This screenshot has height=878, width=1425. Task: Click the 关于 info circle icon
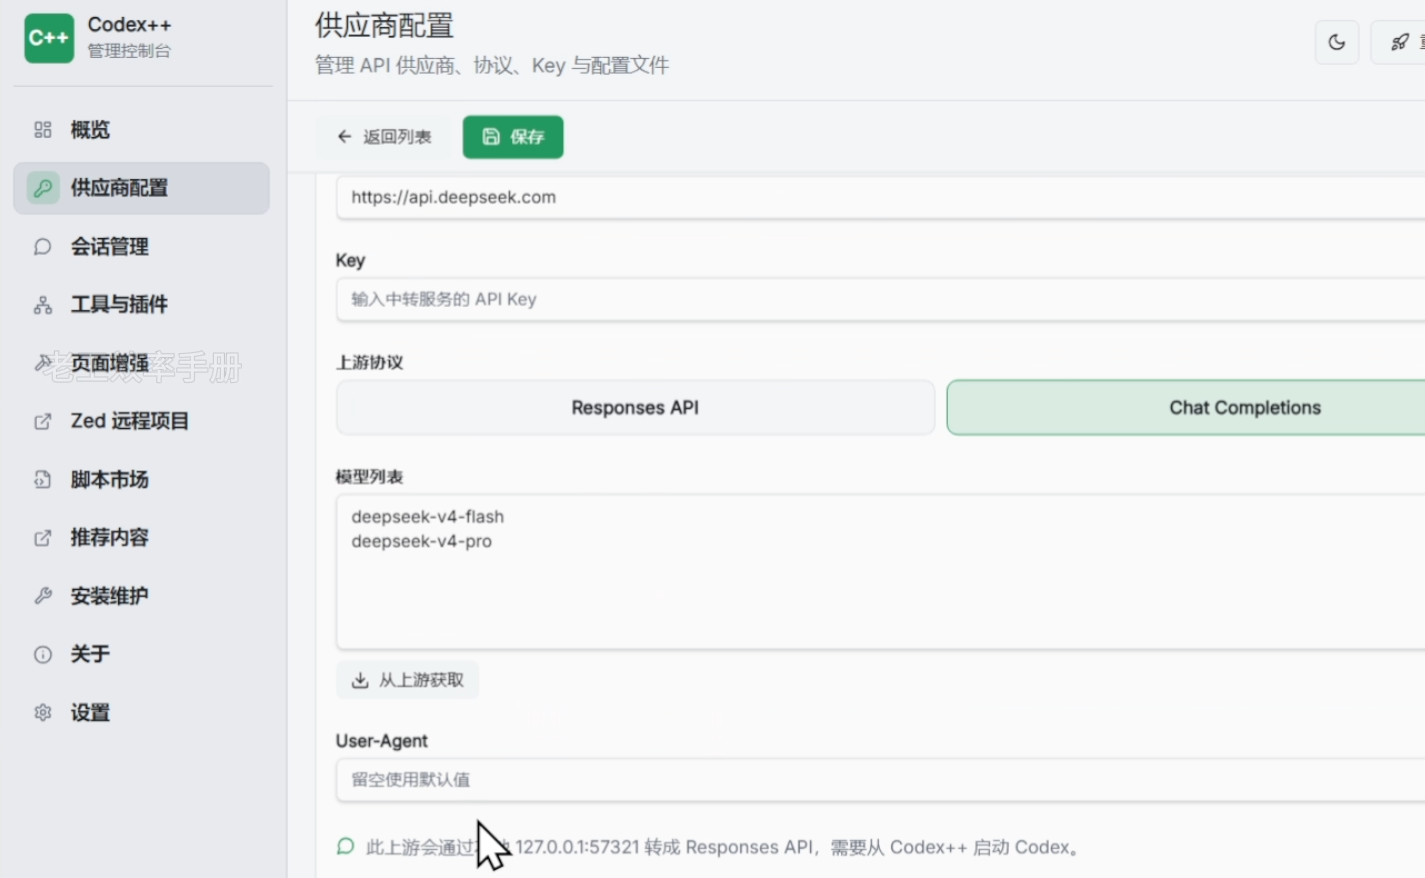click(x=42, y=654)
